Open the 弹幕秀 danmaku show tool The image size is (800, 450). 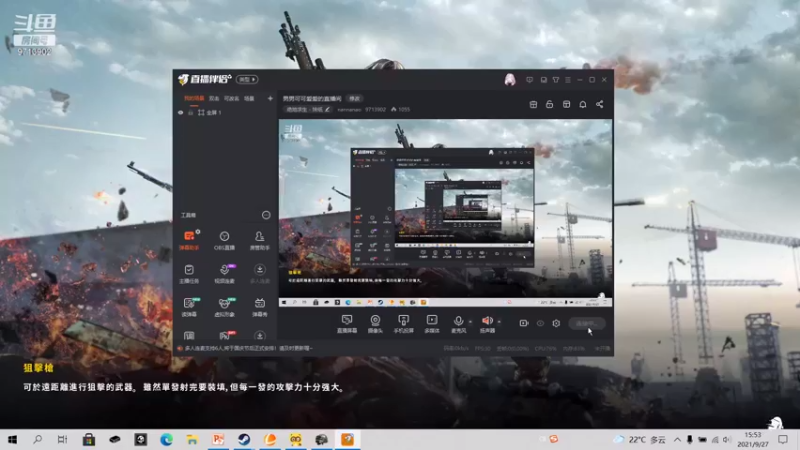pos(259,307)
